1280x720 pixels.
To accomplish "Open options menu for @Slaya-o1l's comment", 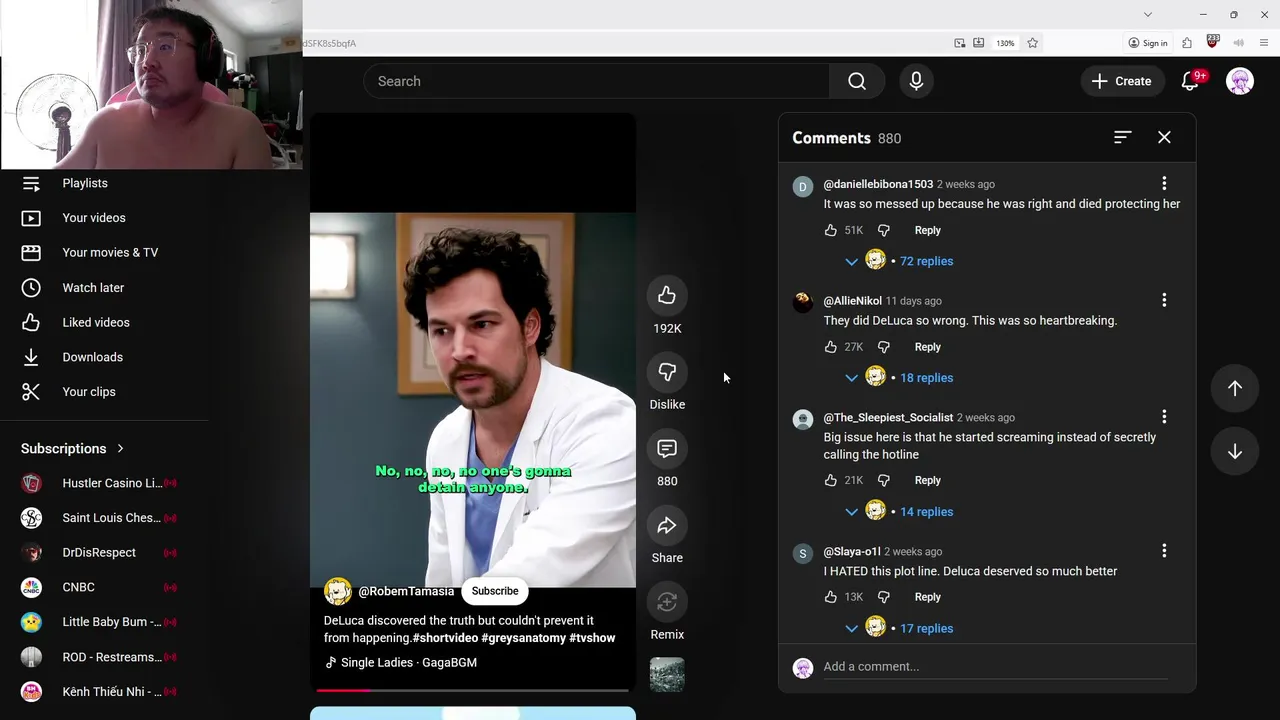I will (x=1164, y=551).
